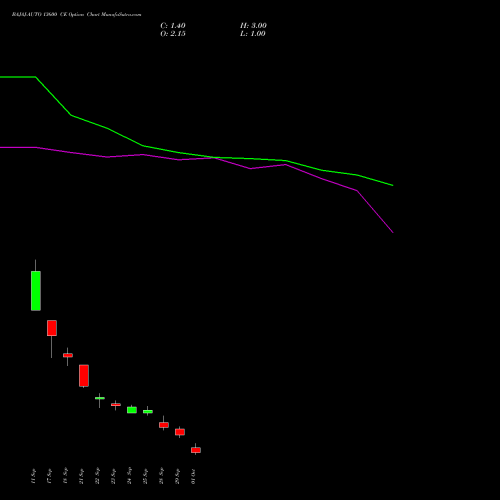Click the green candle for 24 Sep

[x=132, y=410]
